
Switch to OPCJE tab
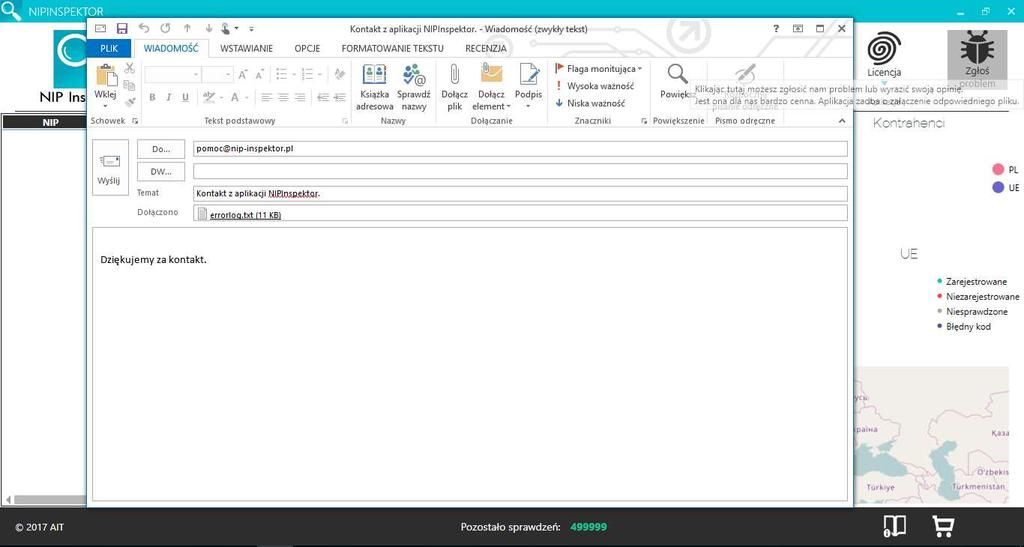(307, 48)
